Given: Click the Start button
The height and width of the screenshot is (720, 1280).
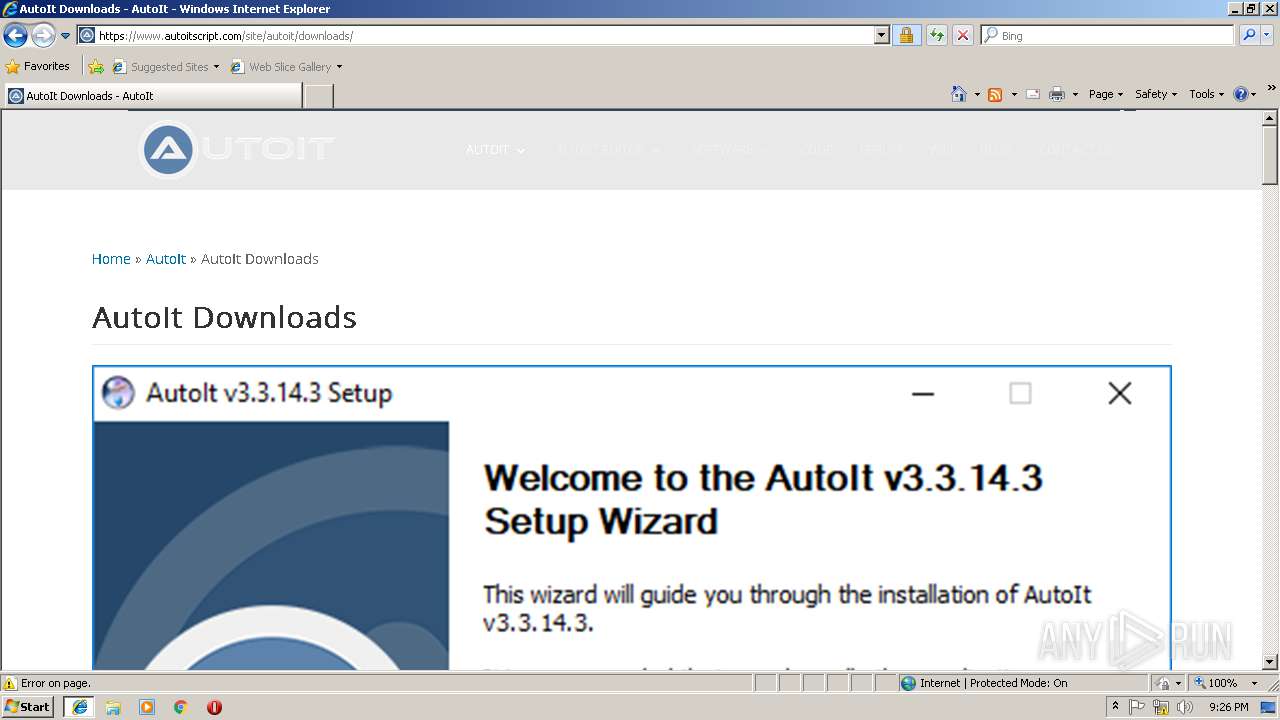Looking at the screenshot, I should pos(28,707).
